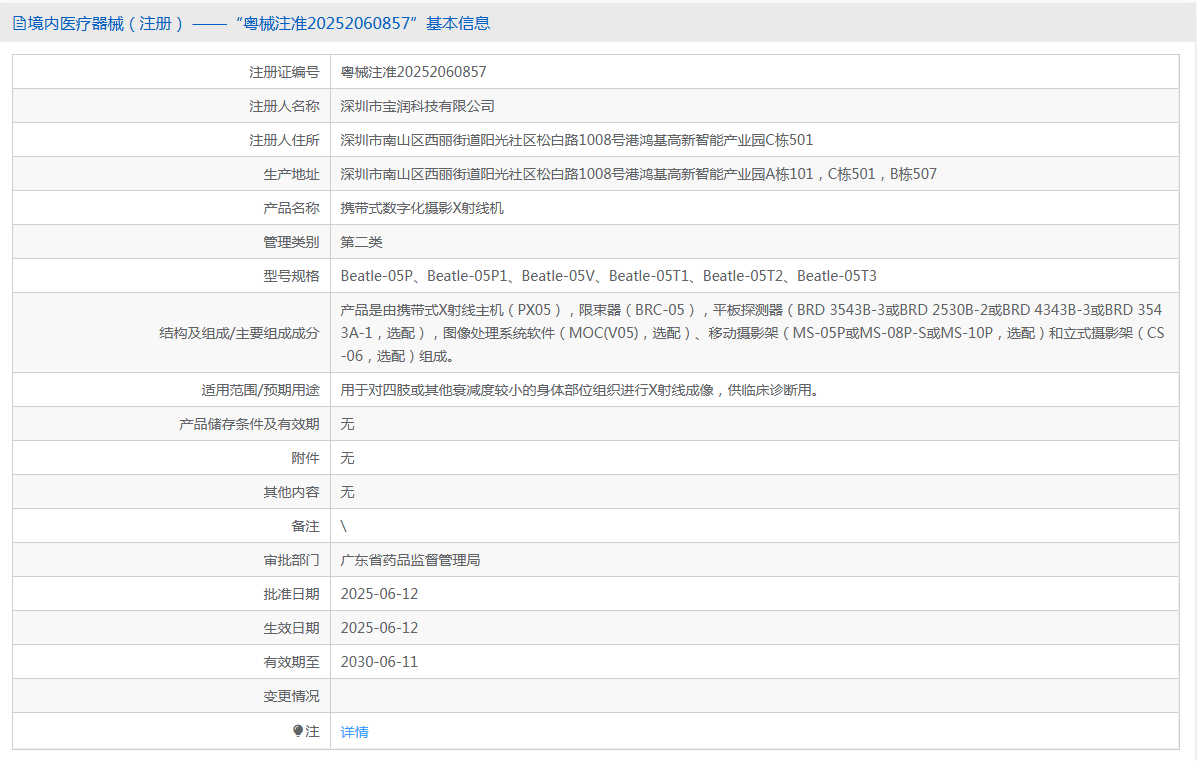Click the 无 value in 产品储存条件及有效期 row
This screenshot has height=761, width=1197.
point(347,424)
